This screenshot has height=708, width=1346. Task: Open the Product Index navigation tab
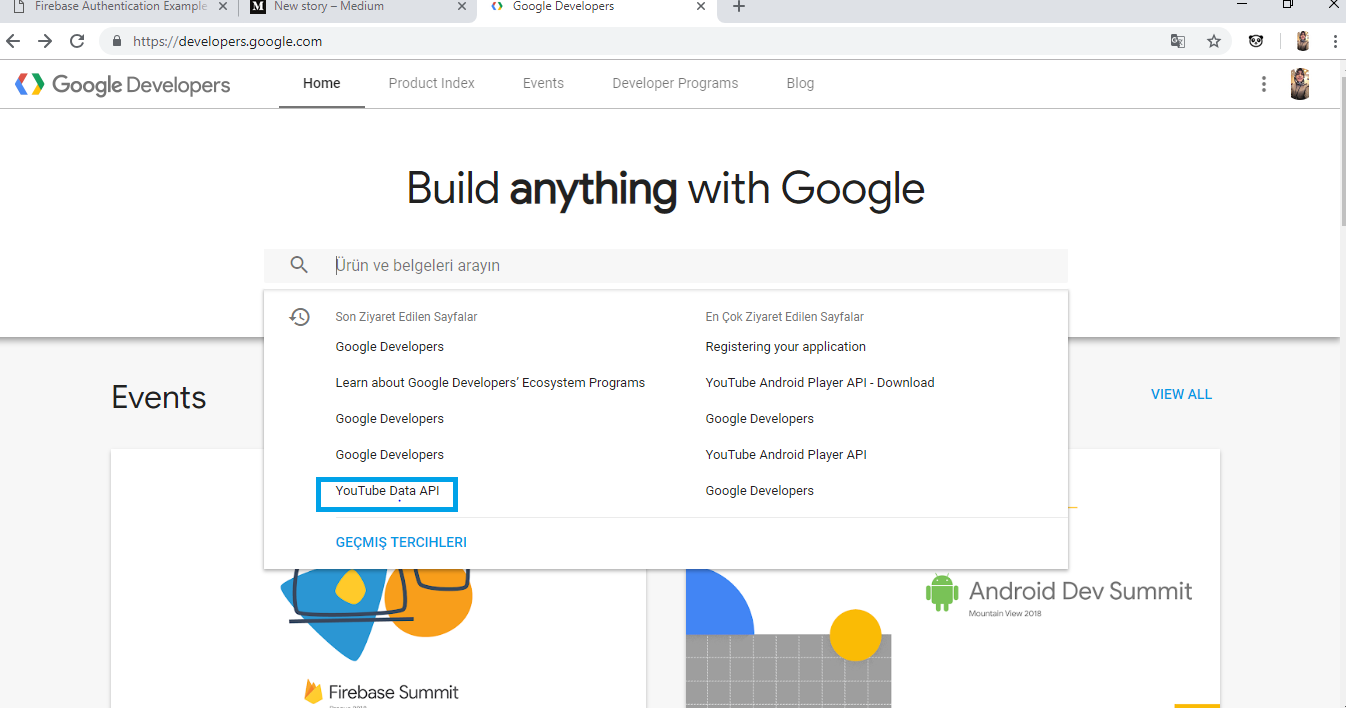pos(432,83)
